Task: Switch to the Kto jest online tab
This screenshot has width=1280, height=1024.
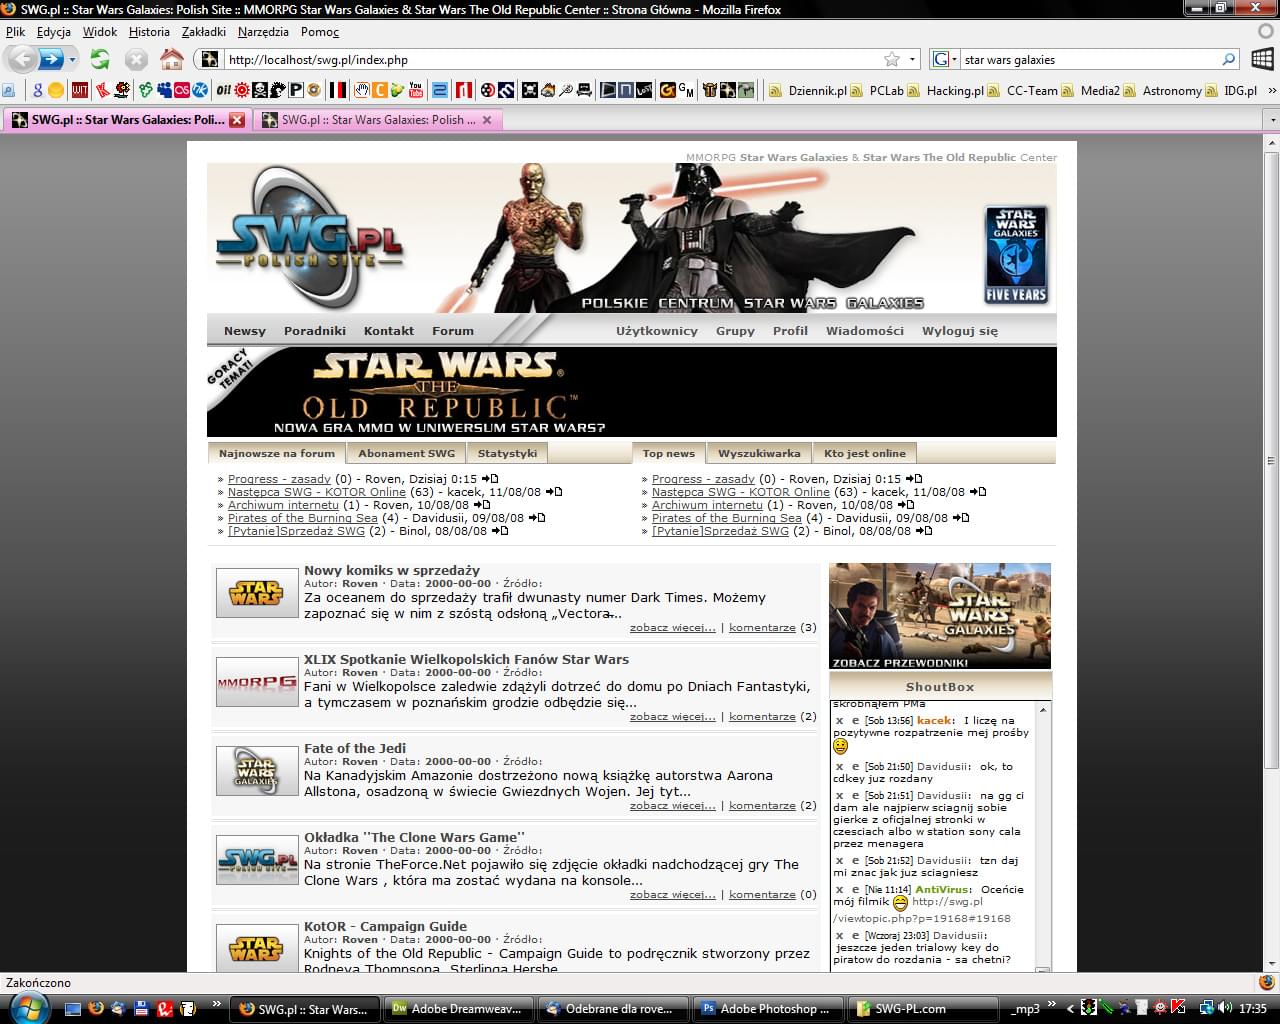Action: (864, 453)
